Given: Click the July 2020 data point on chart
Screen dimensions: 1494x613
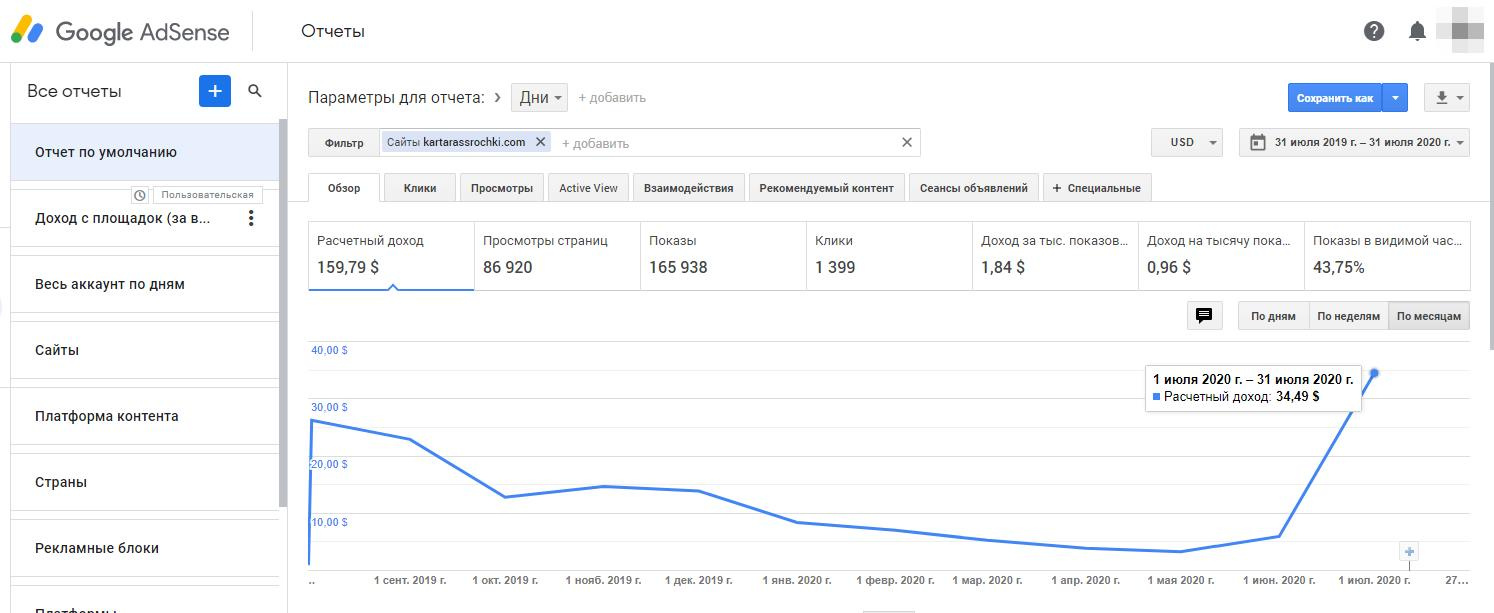Looking at the screenshot, I should click(1374, 373).
